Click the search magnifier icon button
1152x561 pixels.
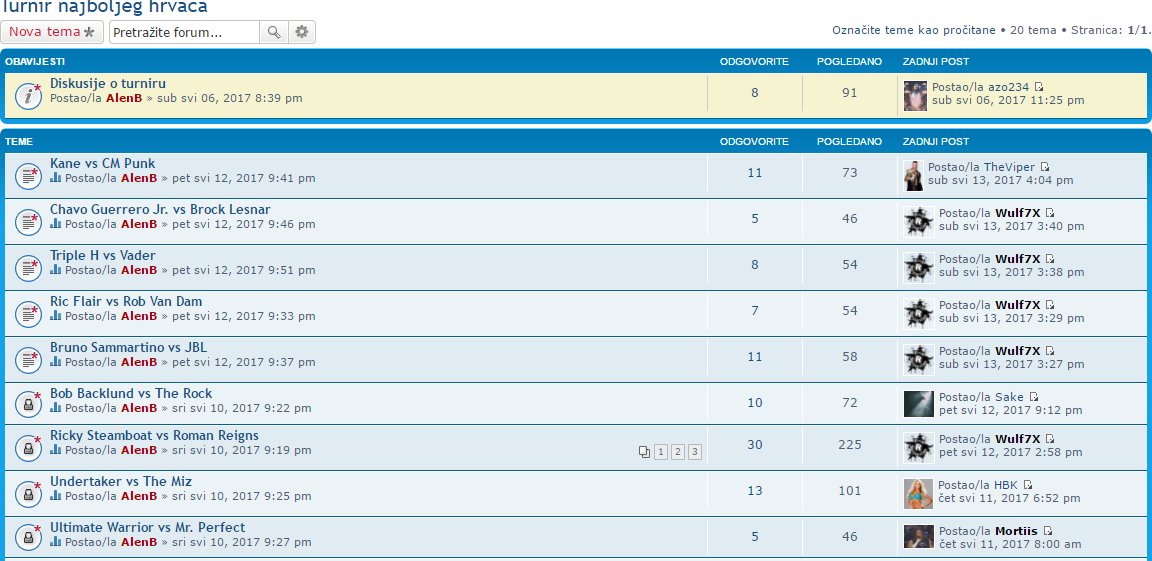pos(274,32)
